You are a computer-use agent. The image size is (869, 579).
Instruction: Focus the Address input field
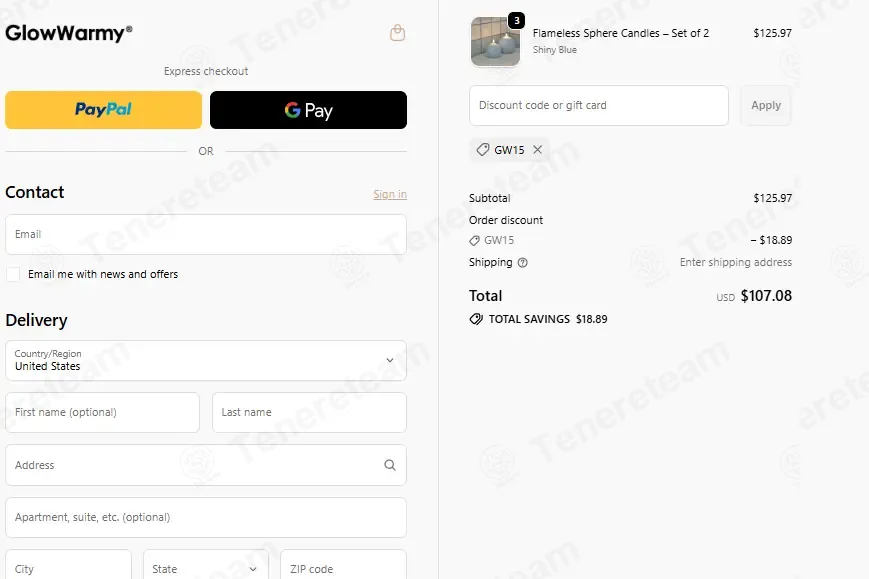[x=206, y=465]
